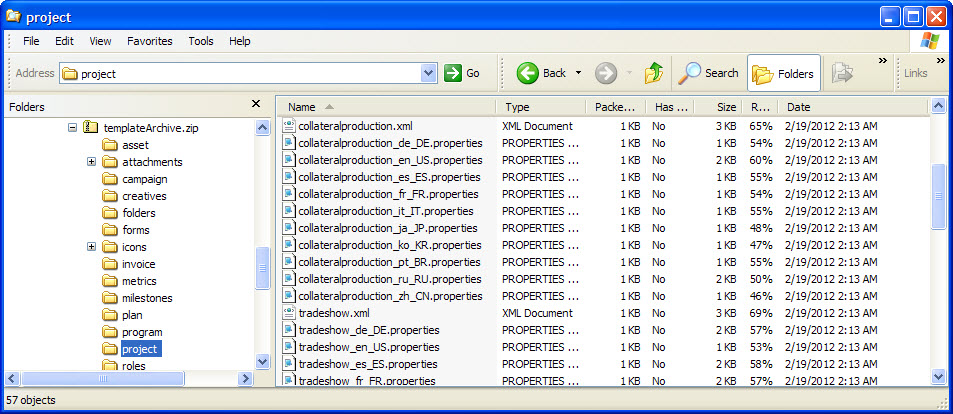The image size is (953, 414).
Task: Click the green Go arrow button
Action: coord(452,74)
